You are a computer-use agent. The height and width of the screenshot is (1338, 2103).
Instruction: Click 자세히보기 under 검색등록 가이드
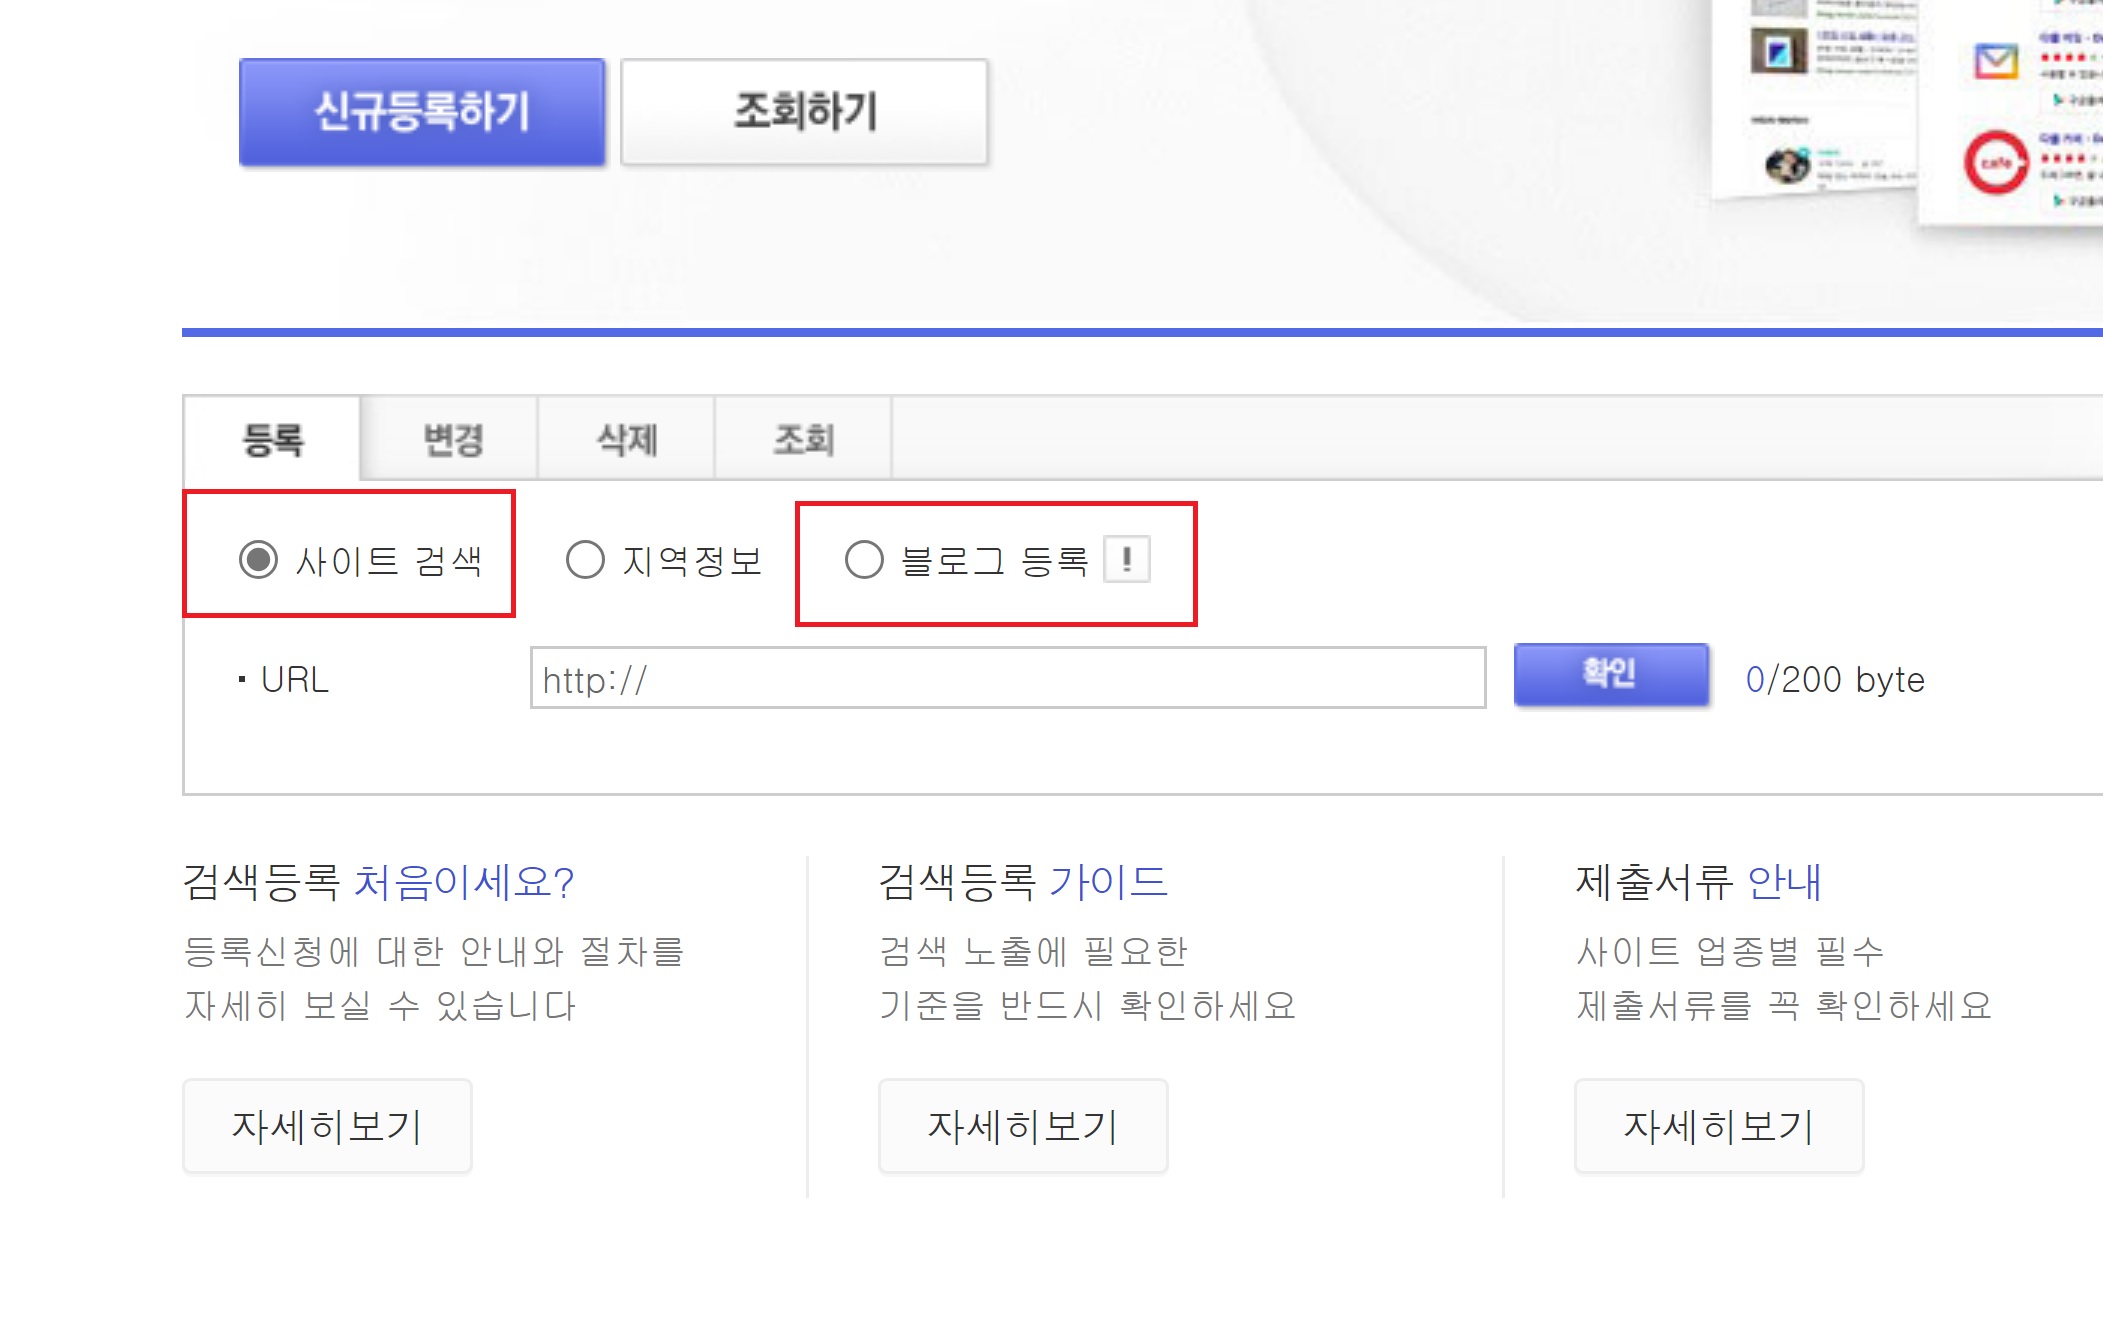coord(1022,1126)
